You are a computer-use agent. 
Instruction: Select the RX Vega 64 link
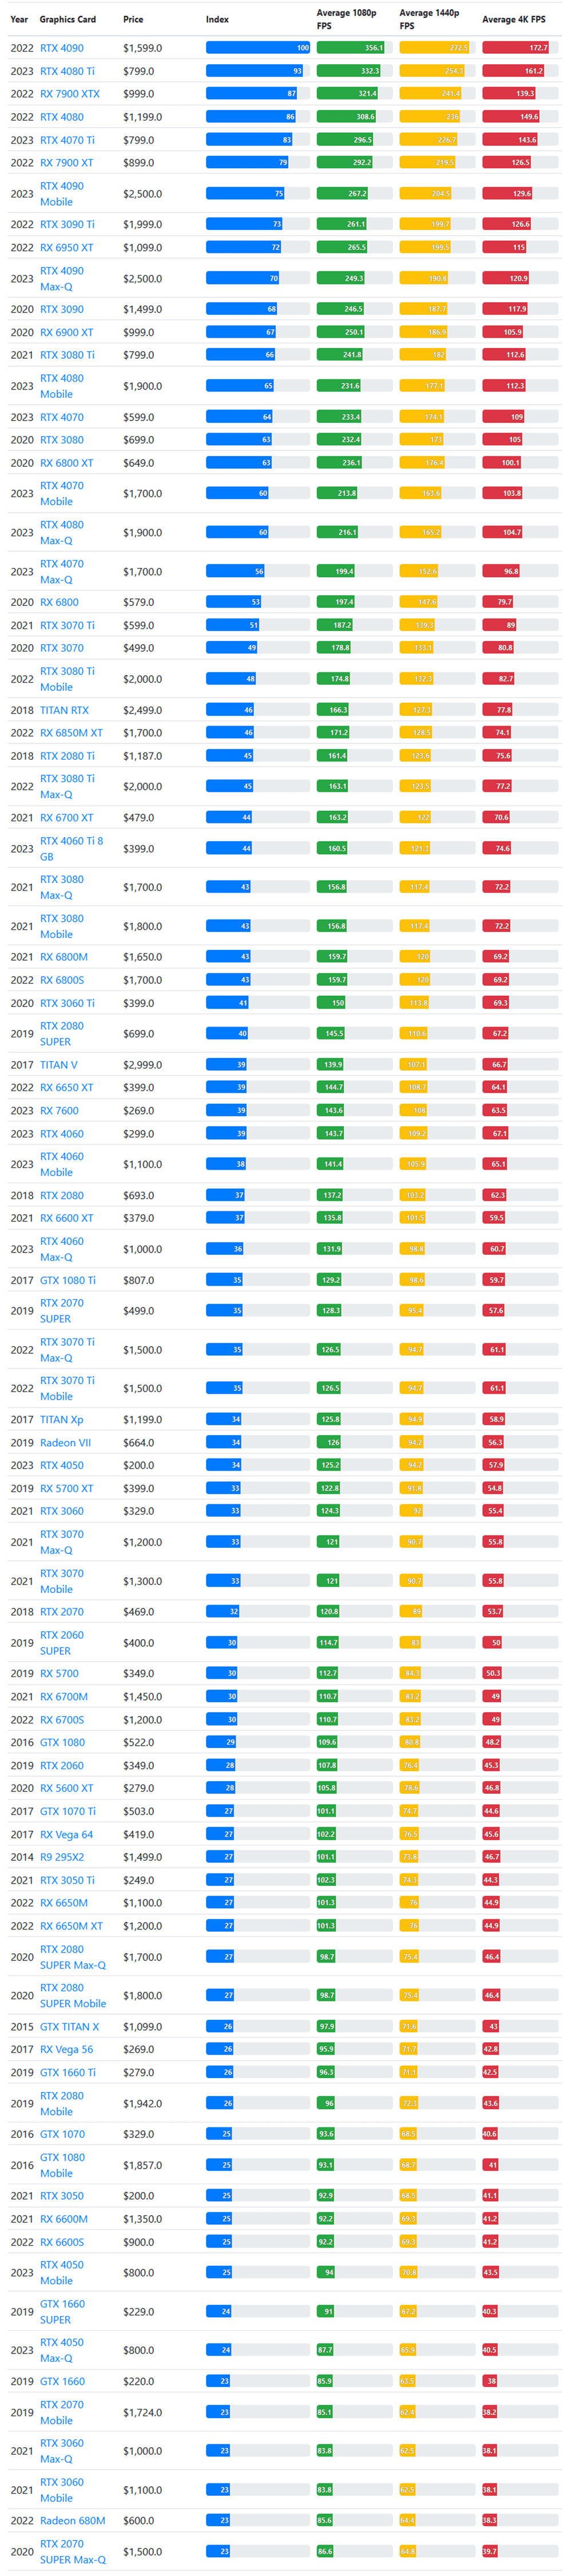66,1834
